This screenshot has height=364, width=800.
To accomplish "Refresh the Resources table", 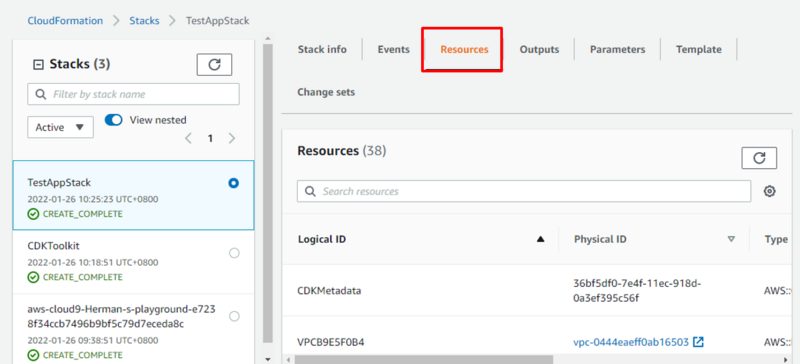I will click(759, 158).
